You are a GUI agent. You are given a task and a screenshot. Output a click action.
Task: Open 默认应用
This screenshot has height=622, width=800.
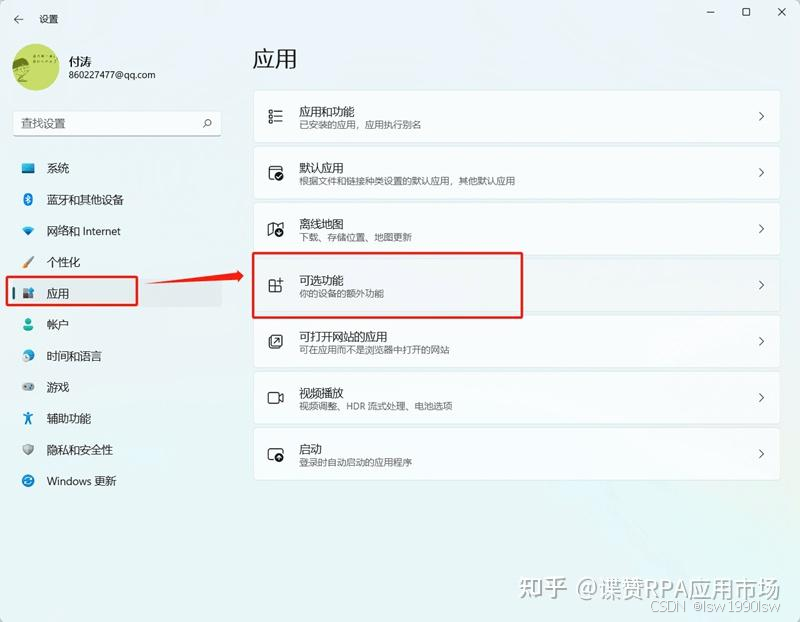click(516, 173)
